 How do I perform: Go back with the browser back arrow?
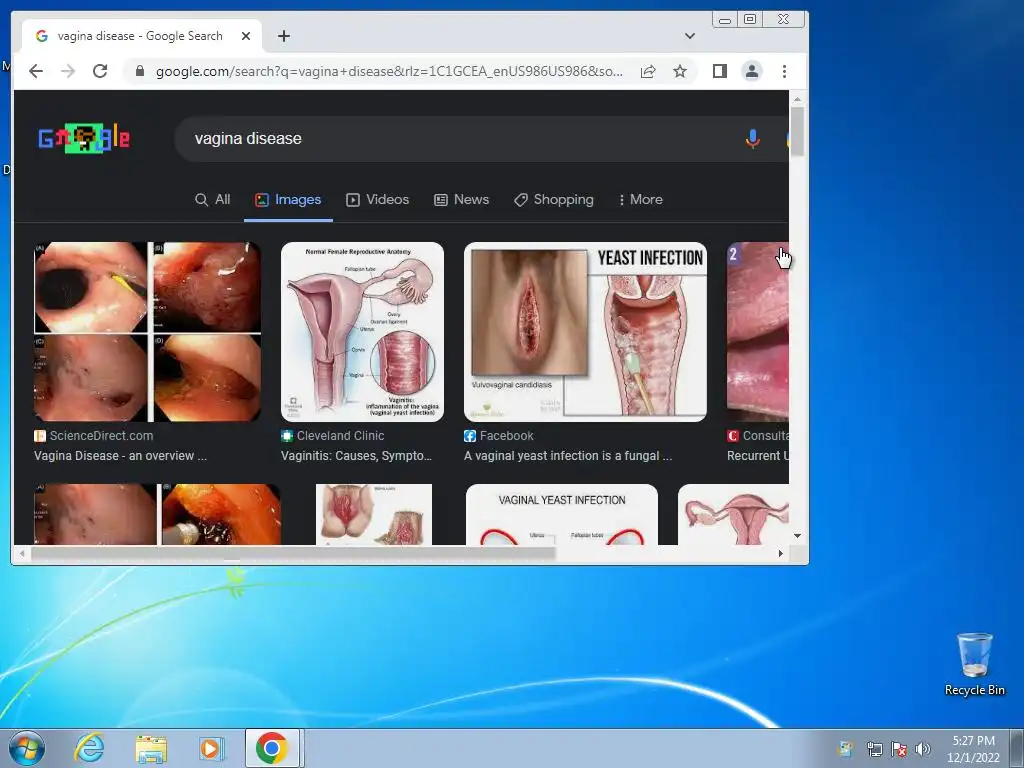(36, 71)
